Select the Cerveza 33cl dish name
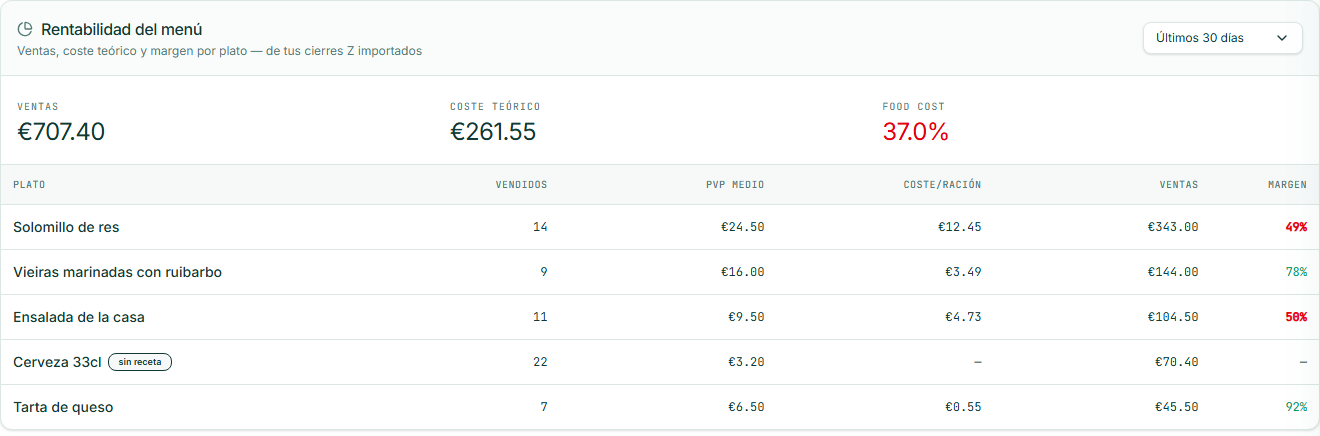The height and width of the screenshot is (436, 1320). (x=57, y=362)
